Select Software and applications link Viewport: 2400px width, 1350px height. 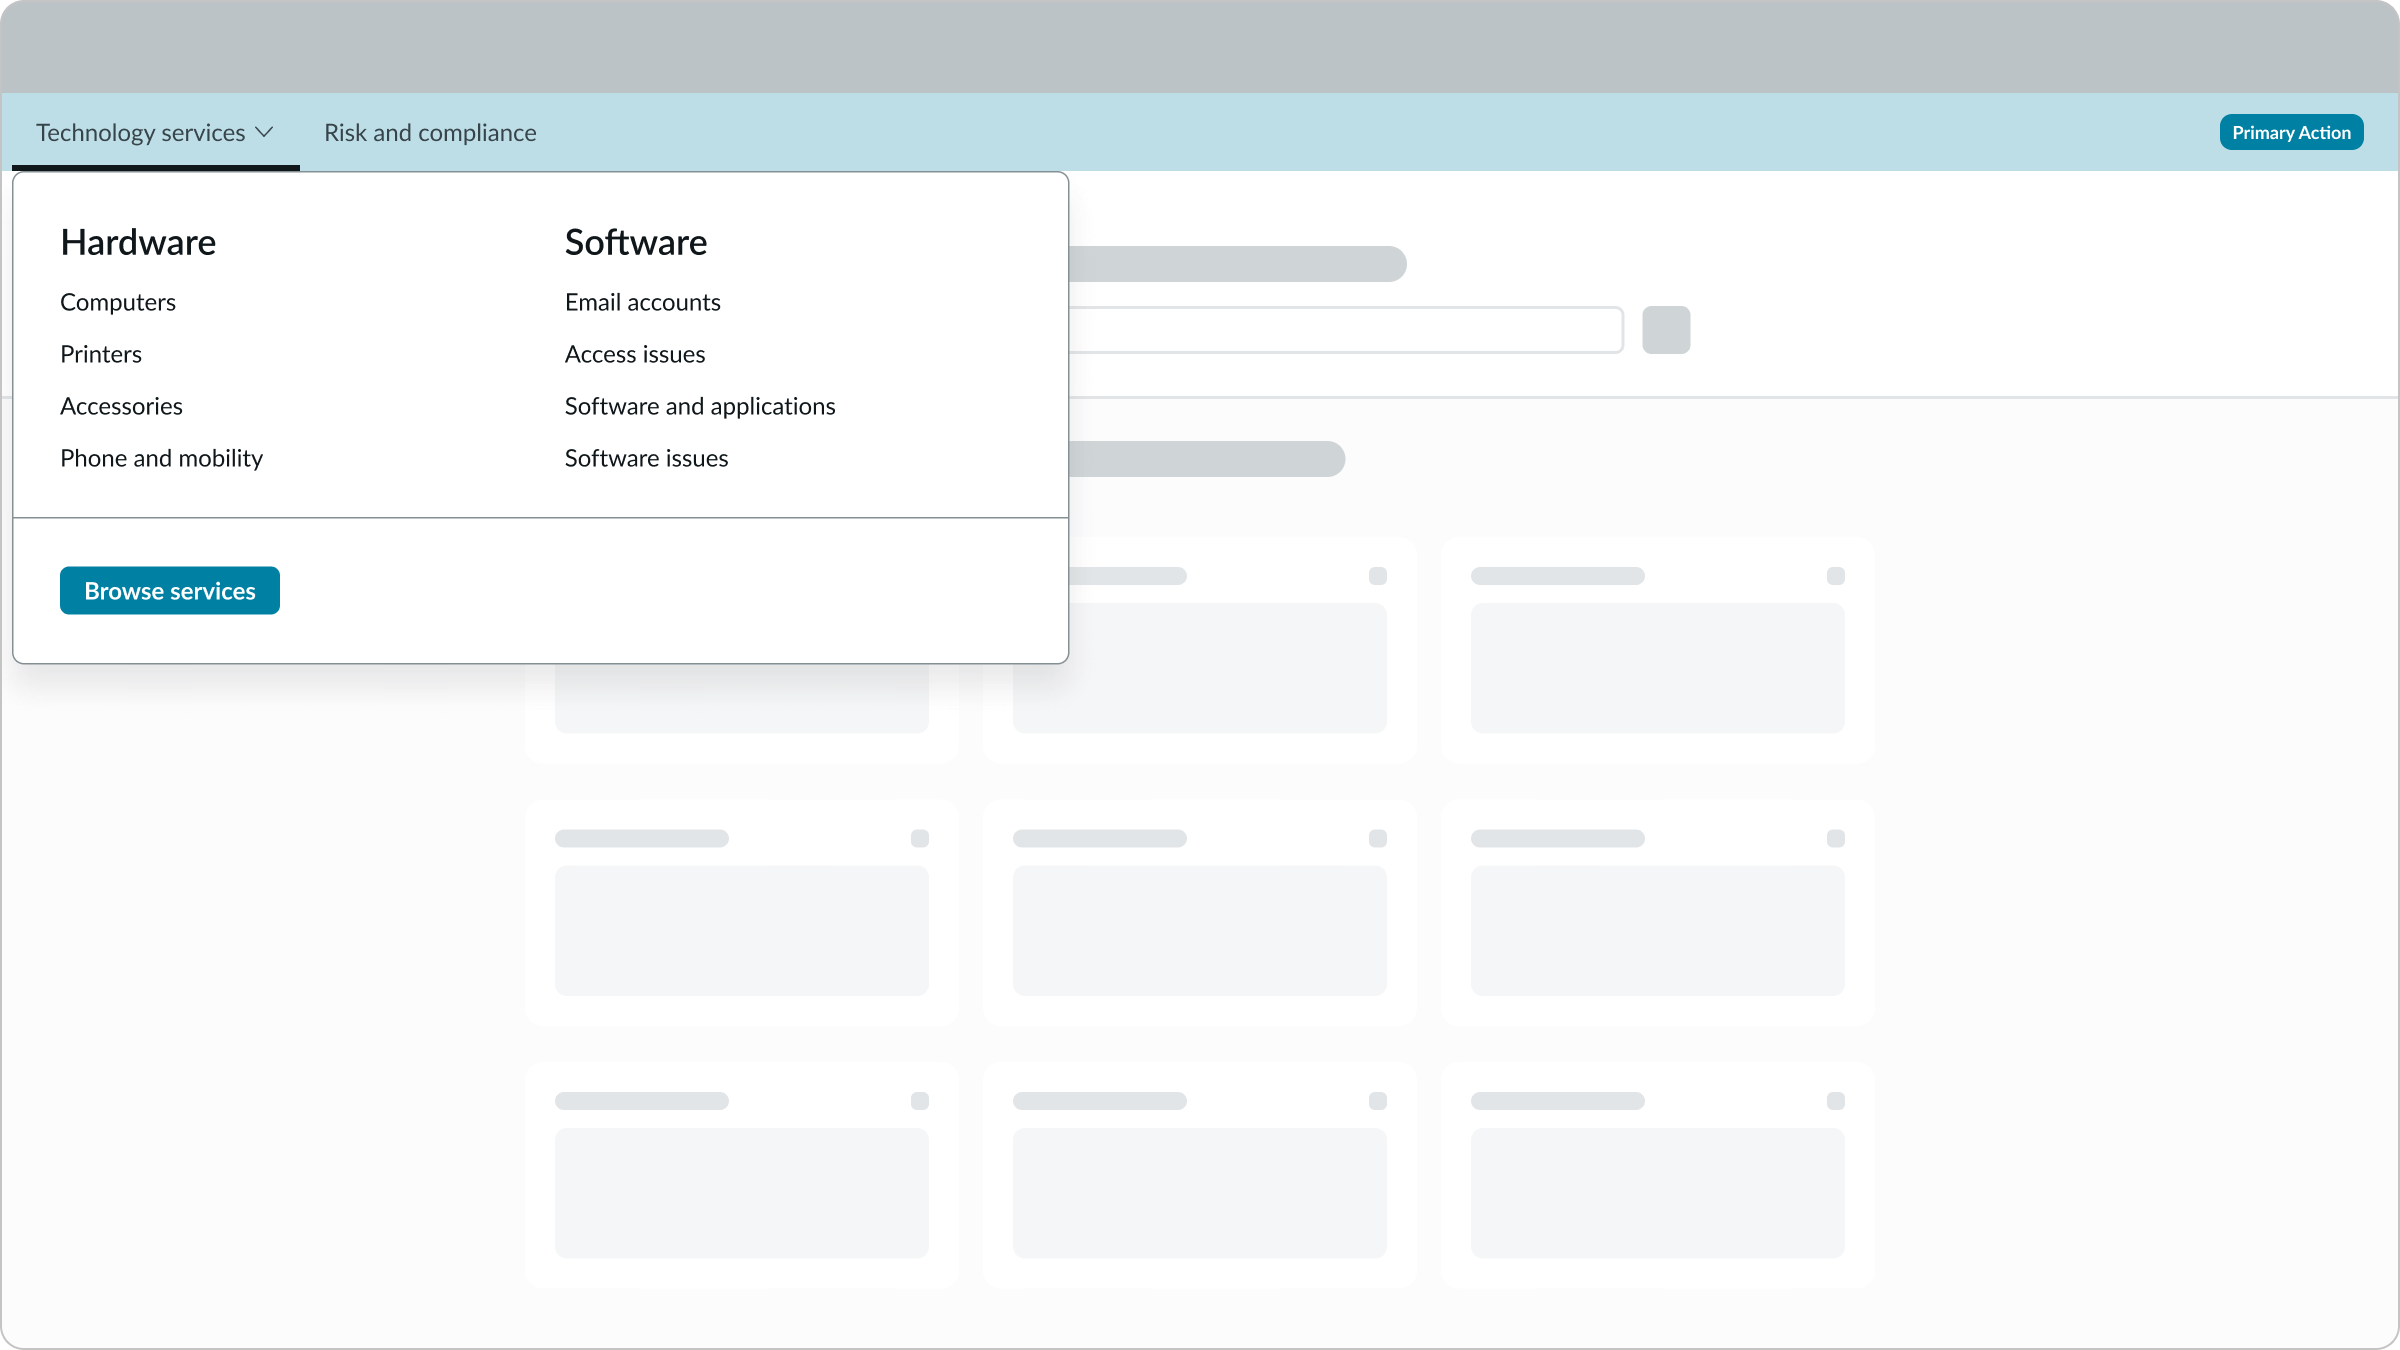pos(700,405)
